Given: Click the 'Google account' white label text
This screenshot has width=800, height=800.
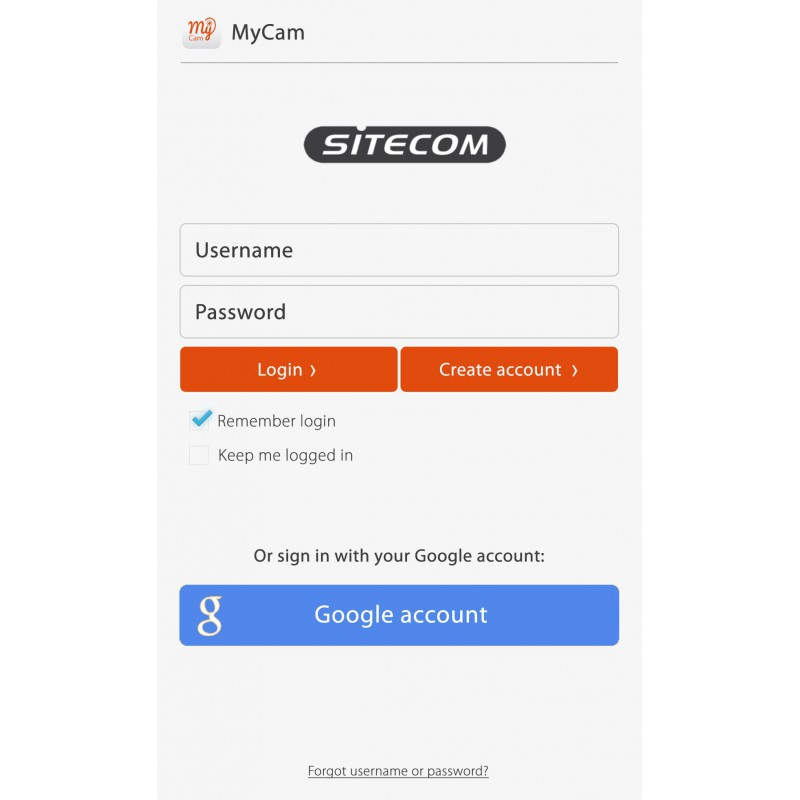Looking at the screenshot, I should click(x=401, y=615).
